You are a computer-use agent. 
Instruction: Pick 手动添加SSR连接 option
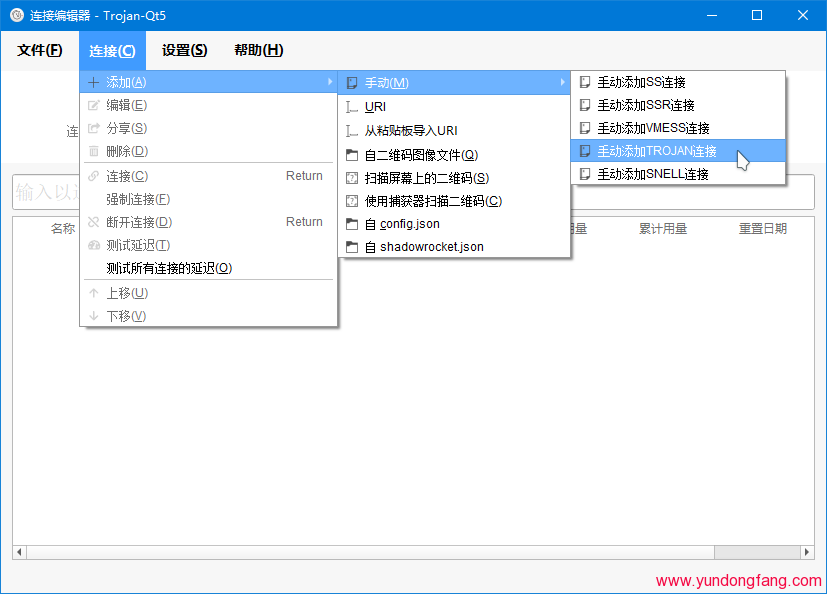click(x=678, y=105)
